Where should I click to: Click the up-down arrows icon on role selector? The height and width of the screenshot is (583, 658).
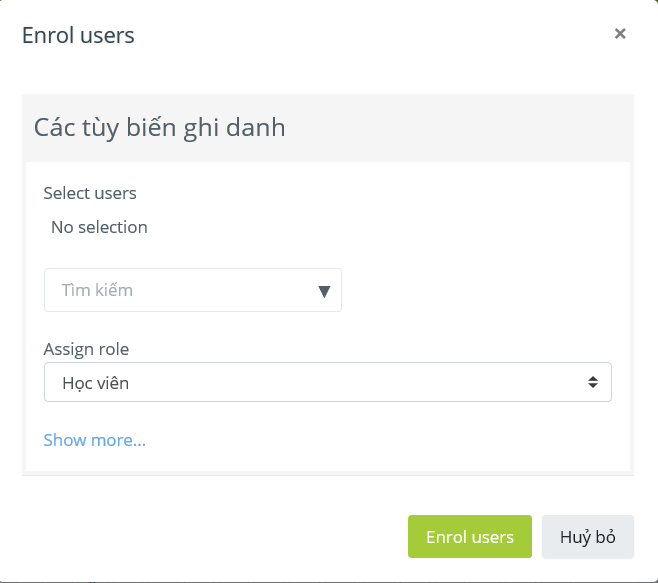click(593, 382)
